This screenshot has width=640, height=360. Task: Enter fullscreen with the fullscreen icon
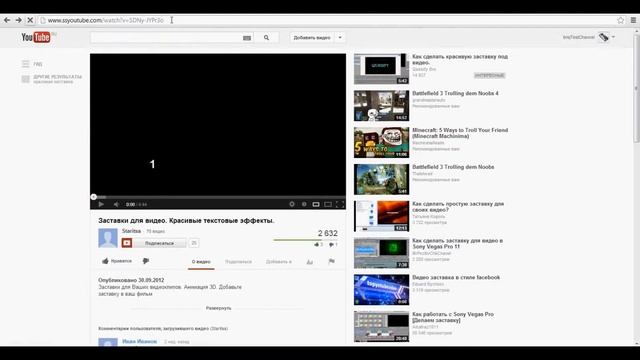(x=340, y=204)
